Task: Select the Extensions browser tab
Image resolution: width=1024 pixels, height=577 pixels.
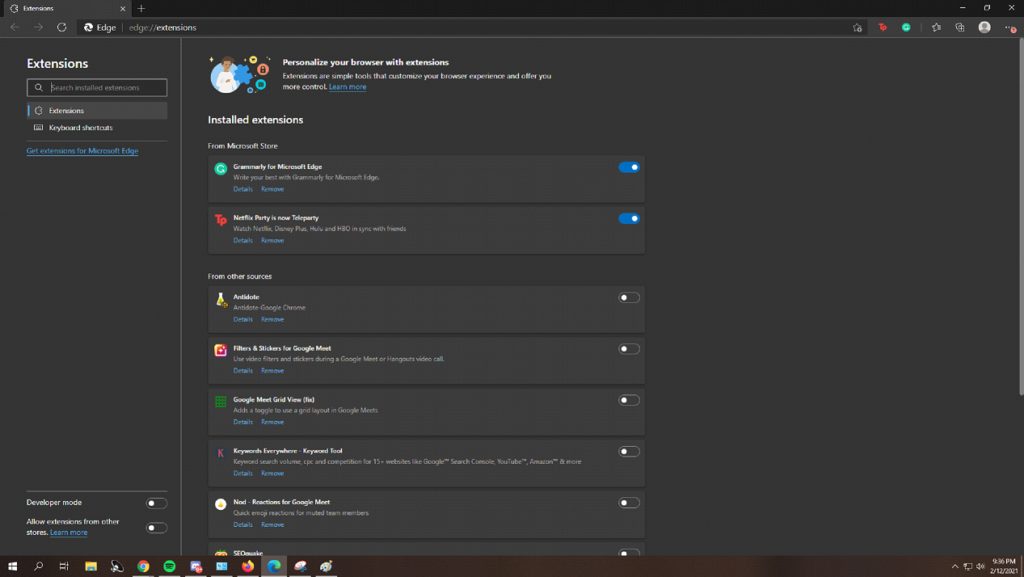Action: tap(65, 8)
